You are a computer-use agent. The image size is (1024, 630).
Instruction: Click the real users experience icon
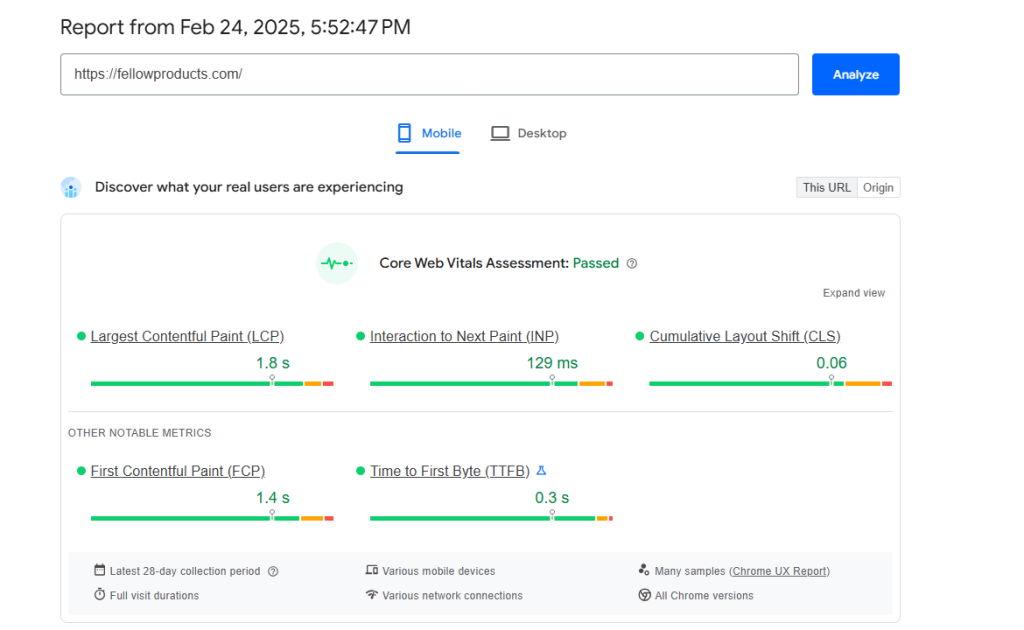click(x=70, y=188)
